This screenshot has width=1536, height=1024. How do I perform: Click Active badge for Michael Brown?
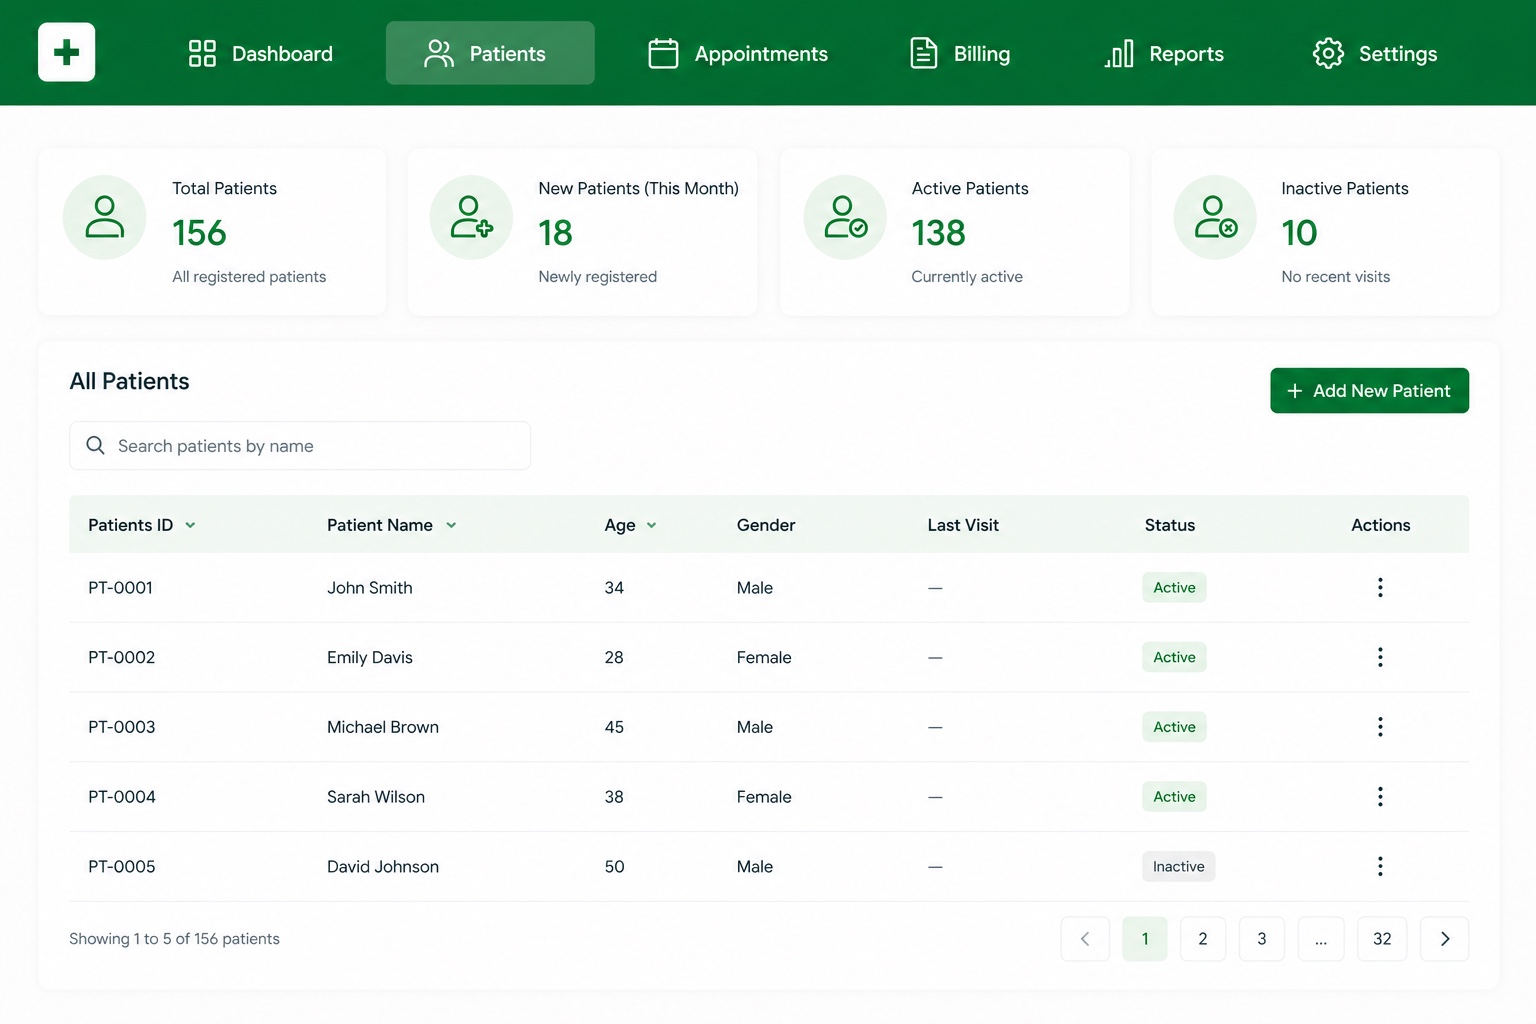(1174, 727)
